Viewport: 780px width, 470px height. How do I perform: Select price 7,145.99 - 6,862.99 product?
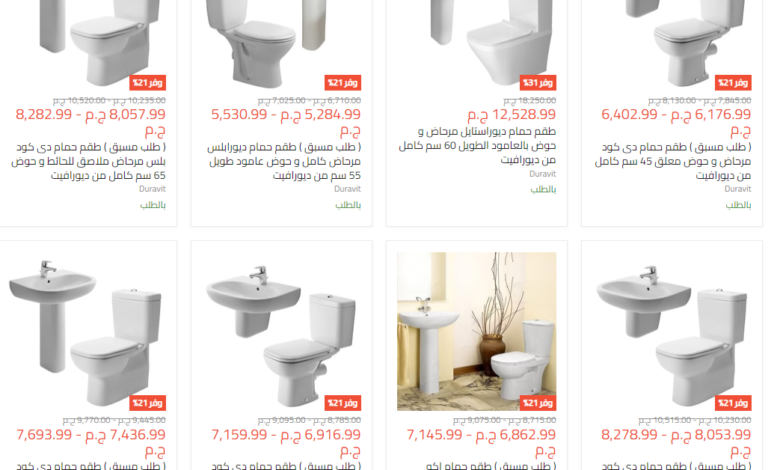pos(481,443)
